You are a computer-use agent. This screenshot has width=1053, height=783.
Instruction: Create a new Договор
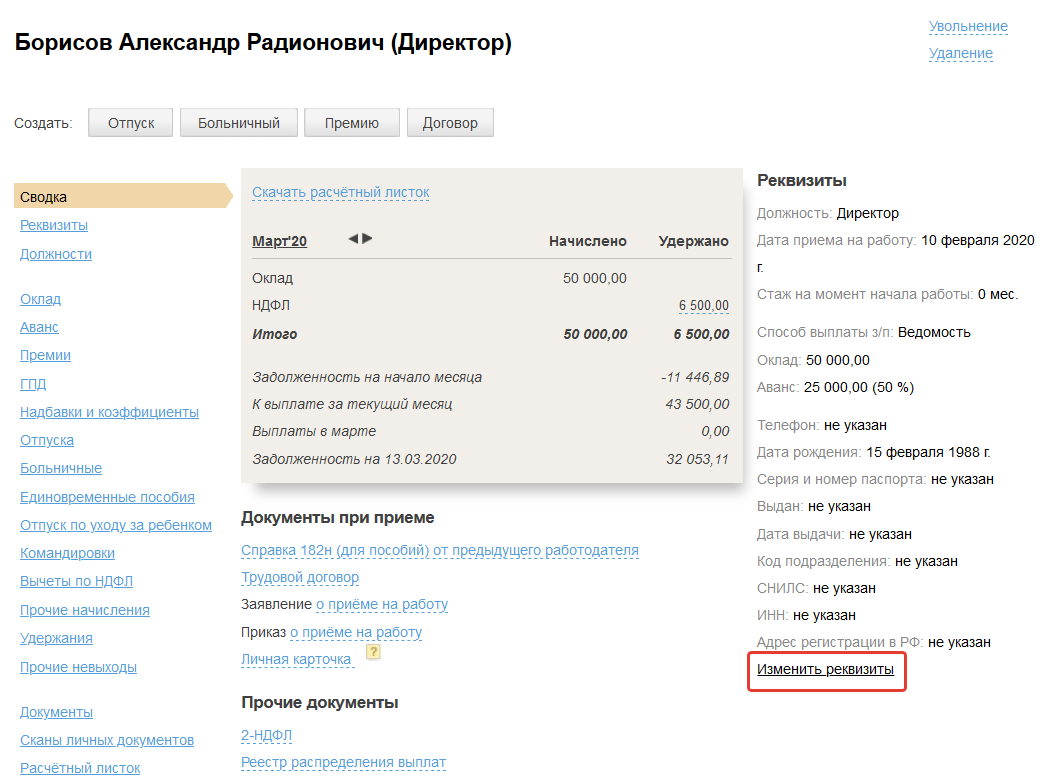pos(450,123)
